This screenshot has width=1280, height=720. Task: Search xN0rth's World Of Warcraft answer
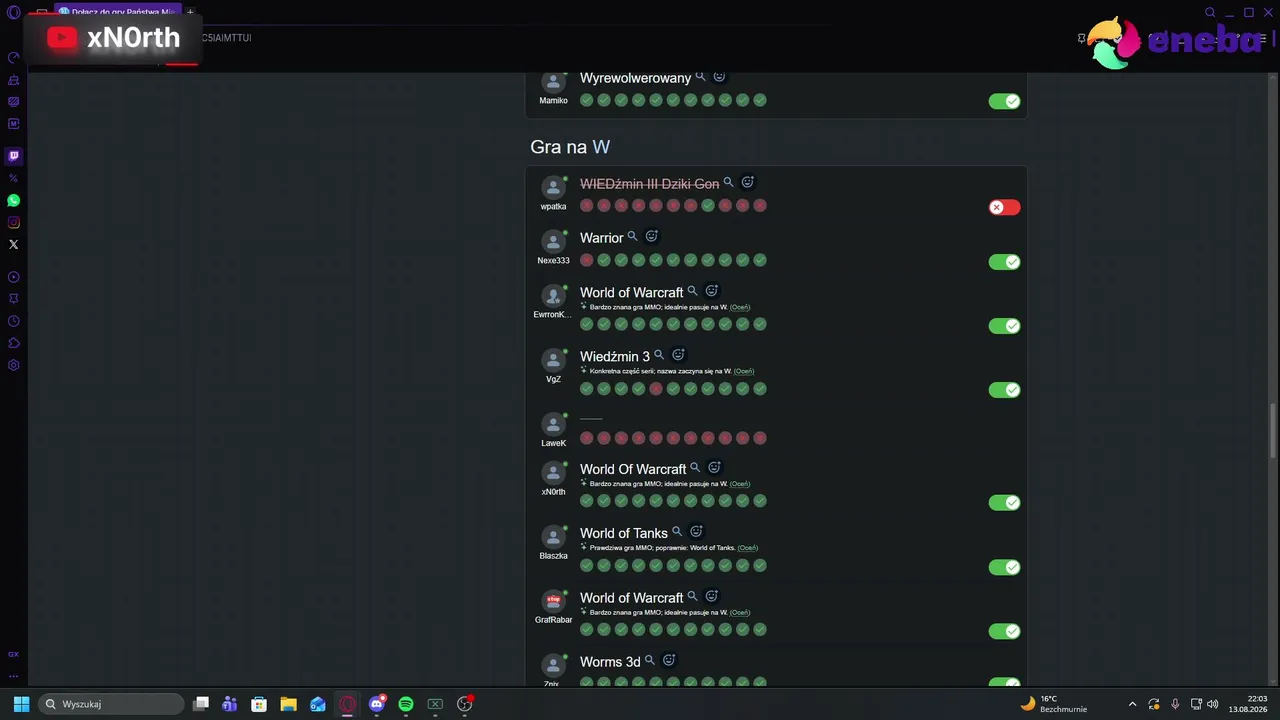(x=696, y=468)
